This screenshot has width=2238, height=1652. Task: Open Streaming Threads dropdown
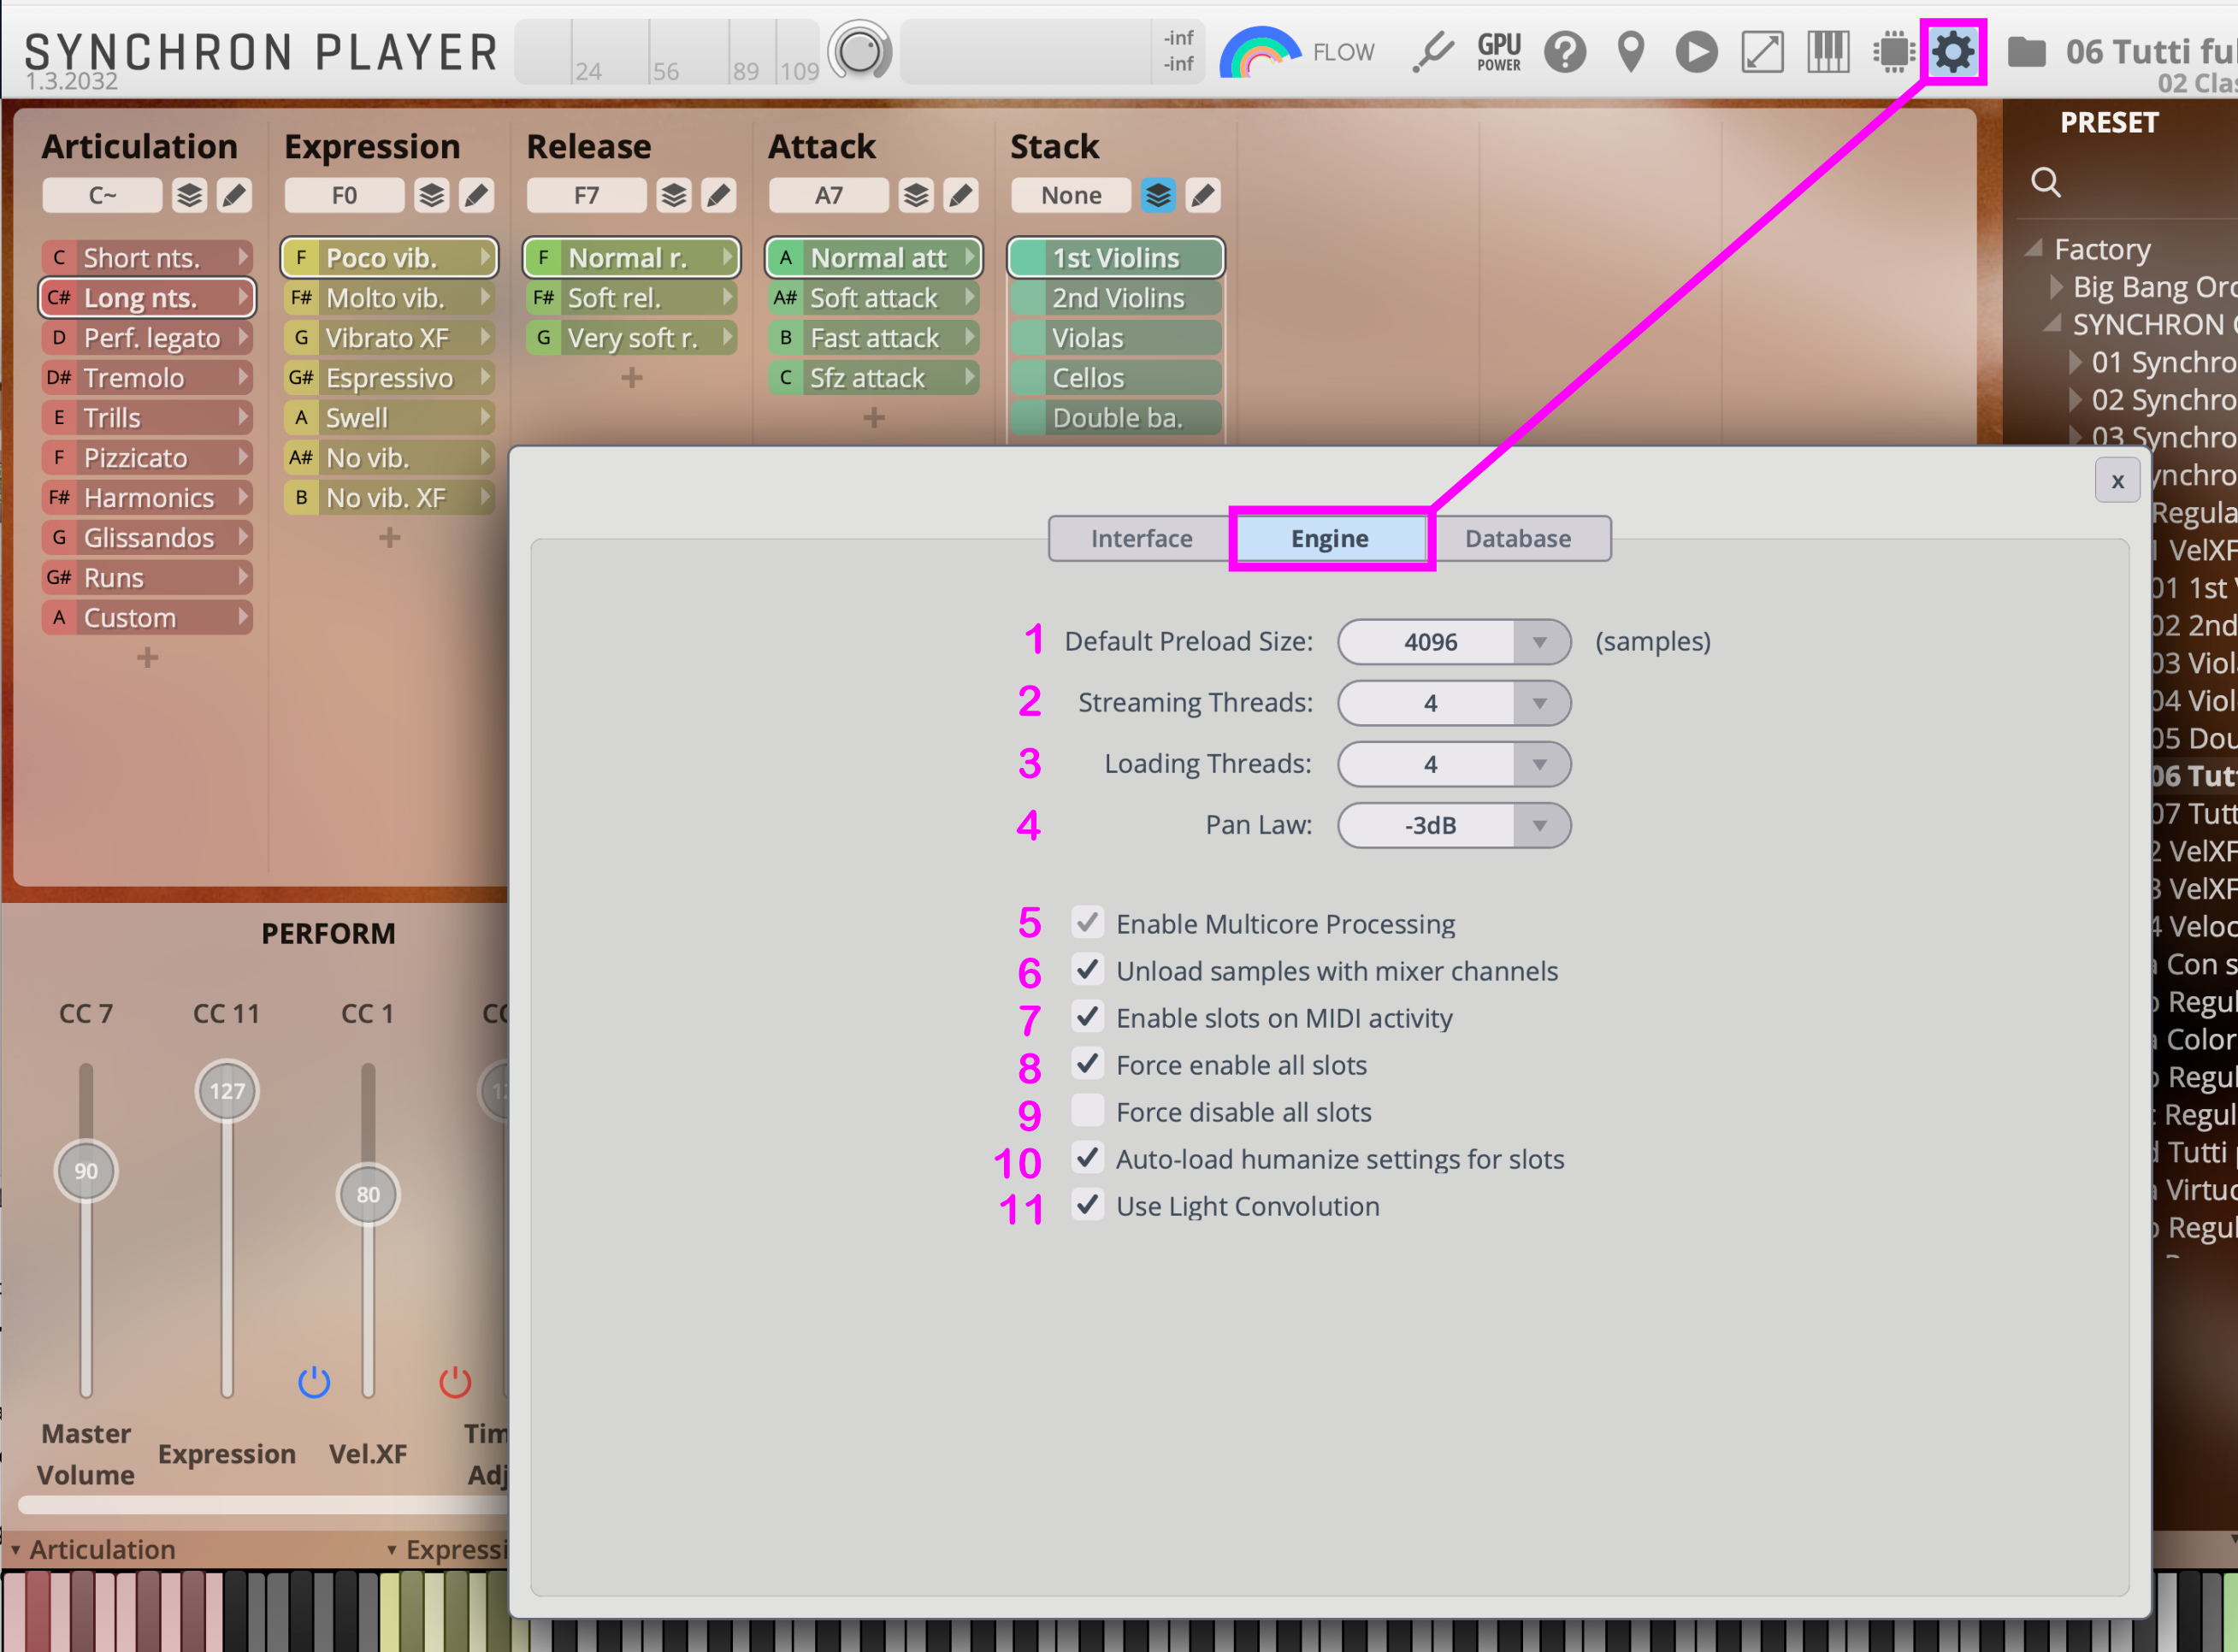pos(1454,703)
